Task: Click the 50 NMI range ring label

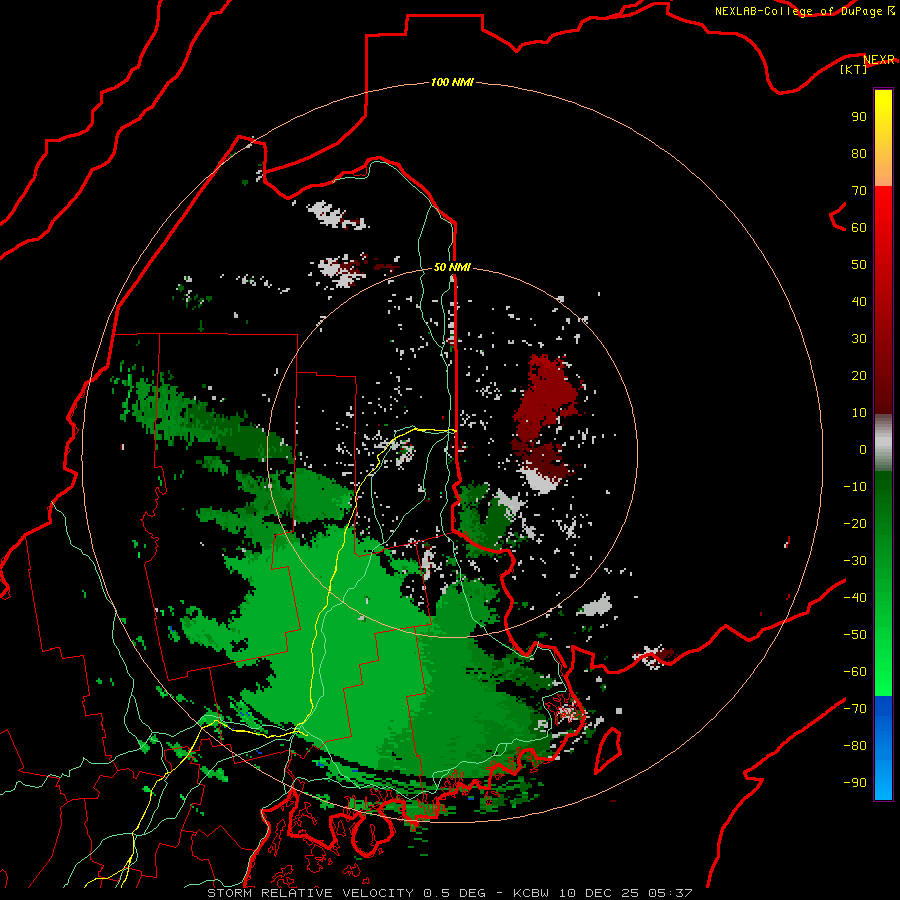Action: [452, 267]
